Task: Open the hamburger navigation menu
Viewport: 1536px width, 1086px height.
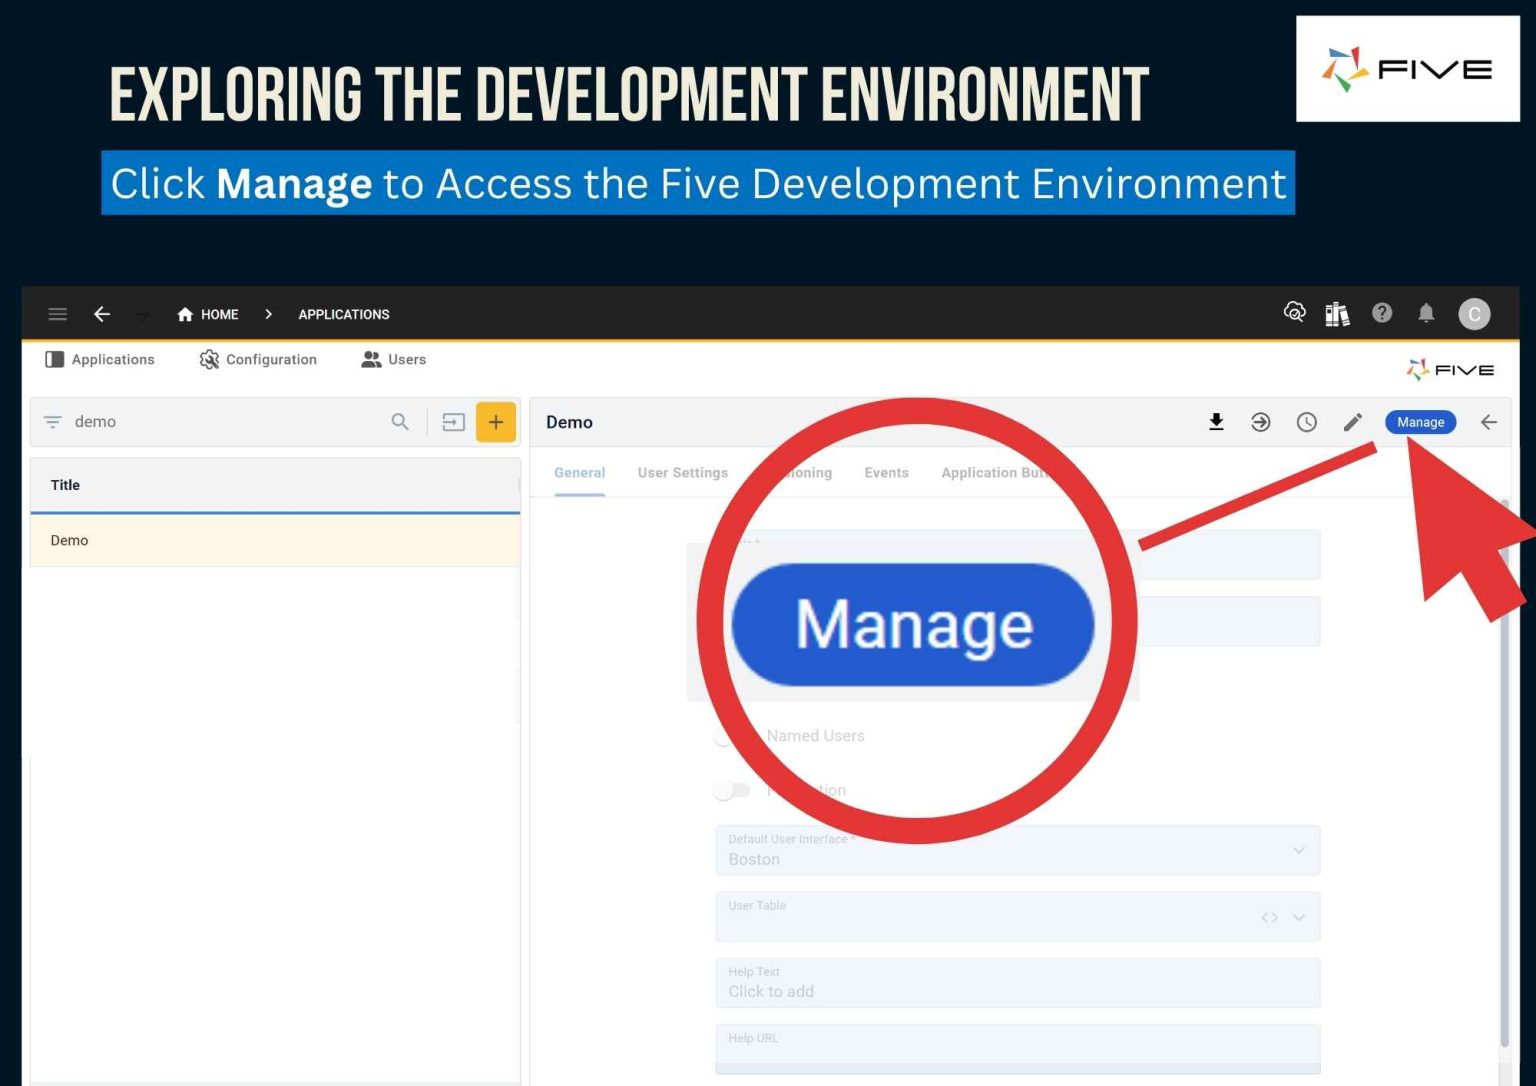Action: pyautogui.click(x=57, y=313)
